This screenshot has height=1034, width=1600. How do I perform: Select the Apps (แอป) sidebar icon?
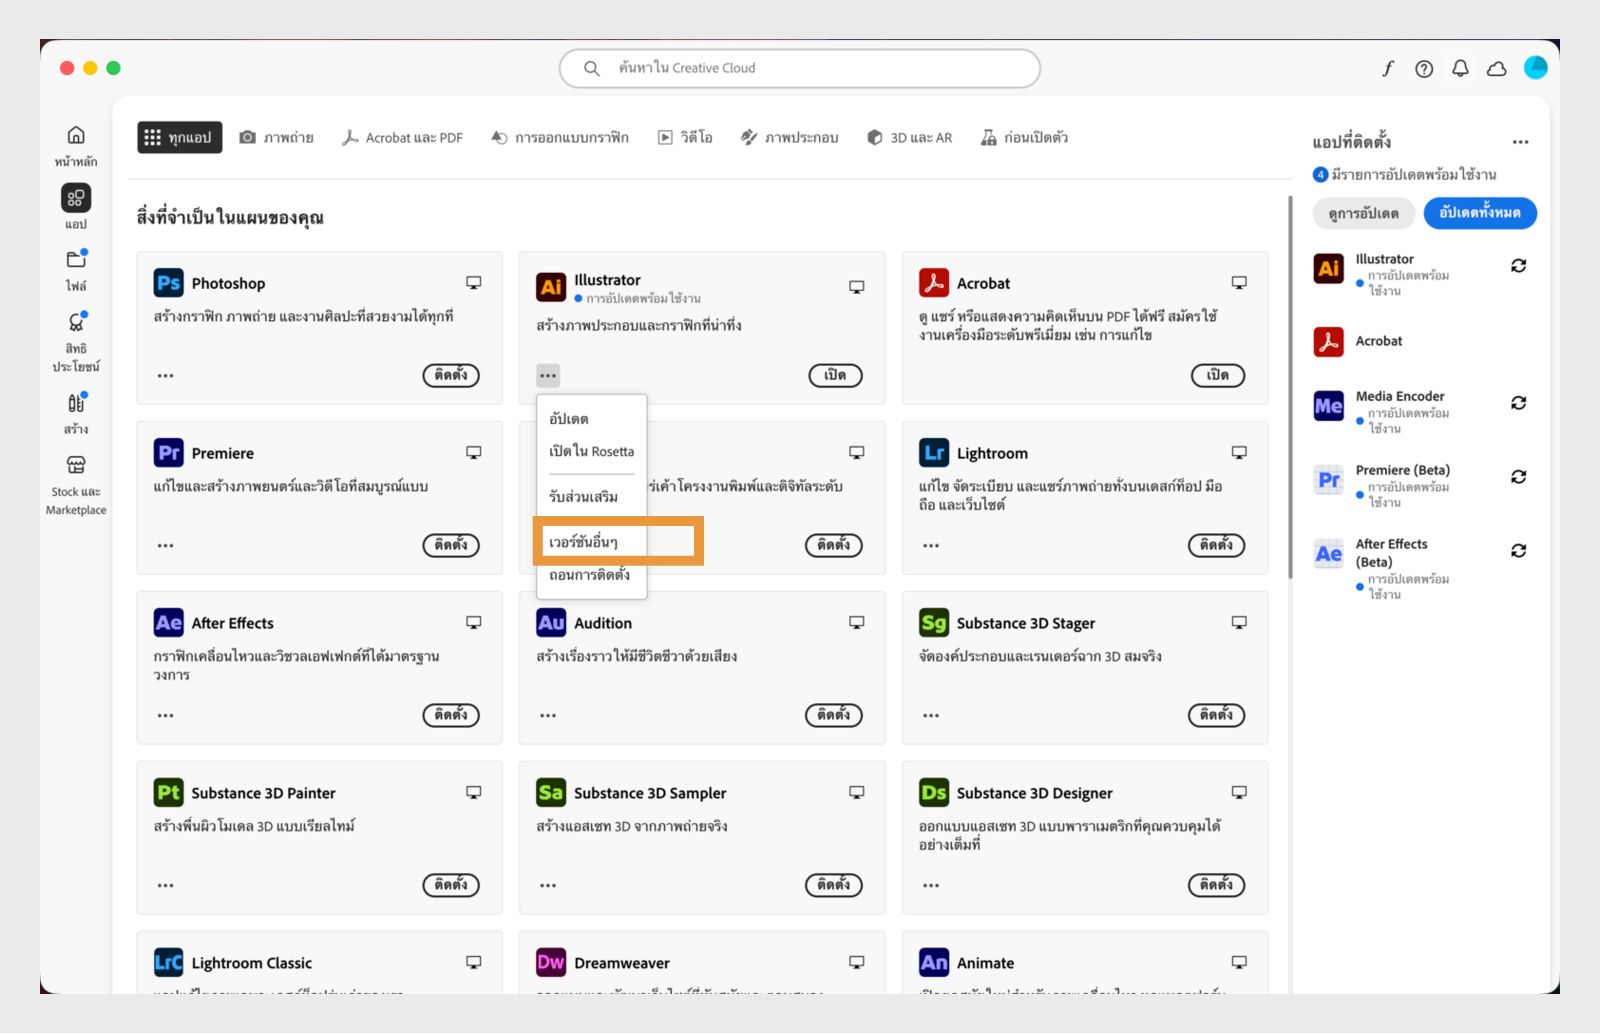[x=76, y=198]
